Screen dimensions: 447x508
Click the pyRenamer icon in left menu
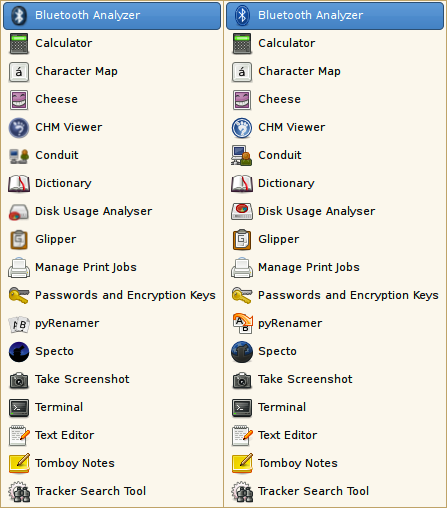(19, 324)
